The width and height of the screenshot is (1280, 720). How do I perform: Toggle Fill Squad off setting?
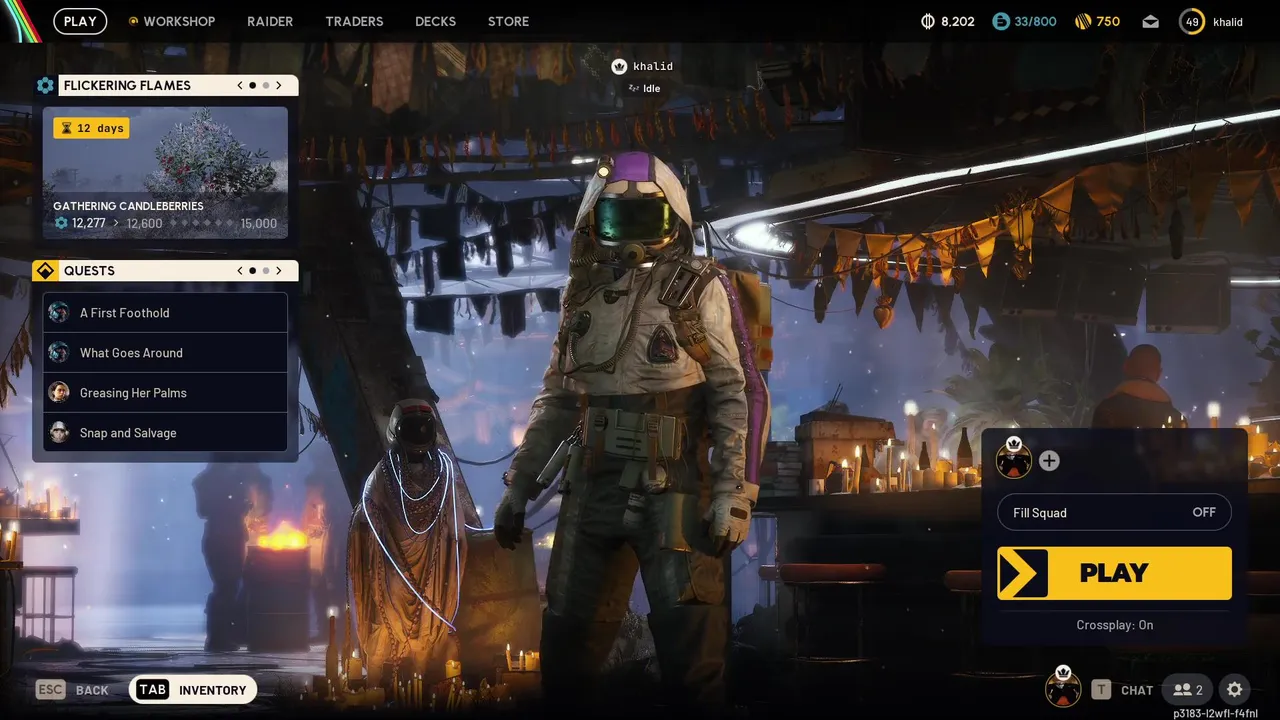pyautogui.click(x=1114, y=512)
